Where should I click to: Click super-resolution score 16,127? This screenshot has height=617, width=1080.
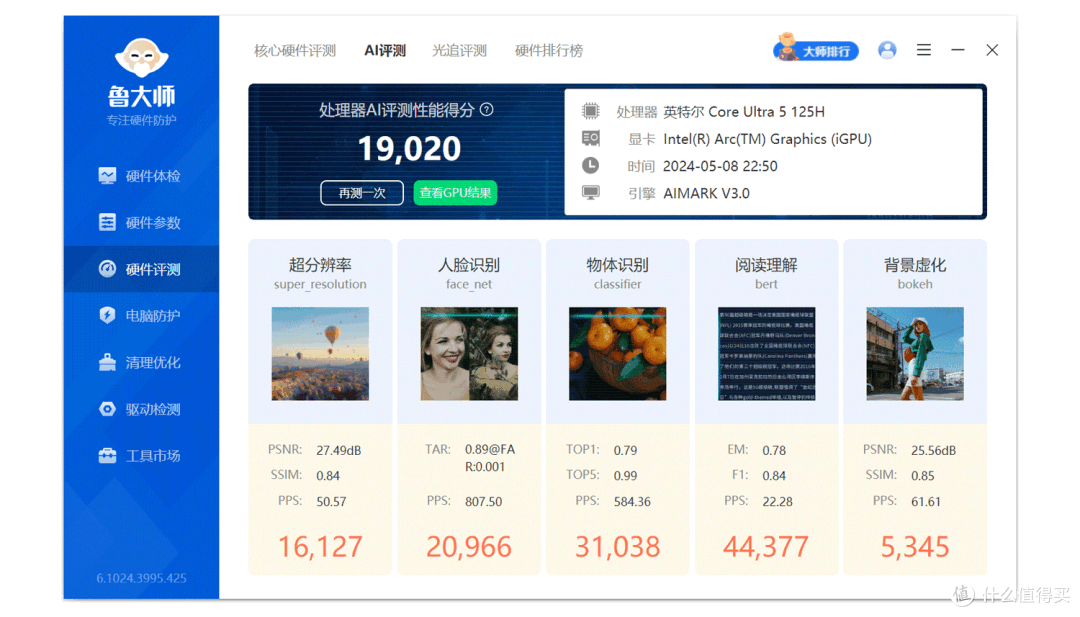(320, 547)
